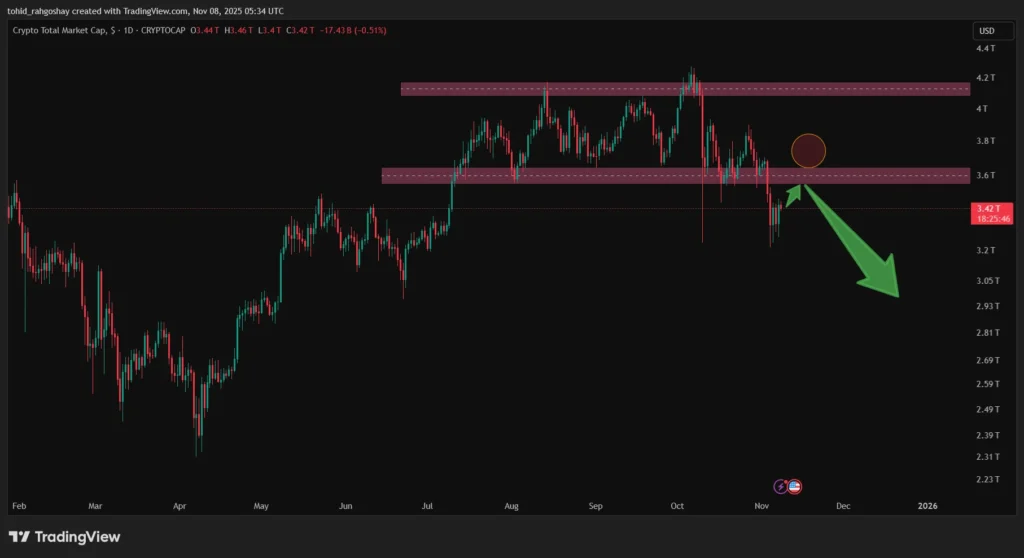Click the Aug label on time axis

513,506
